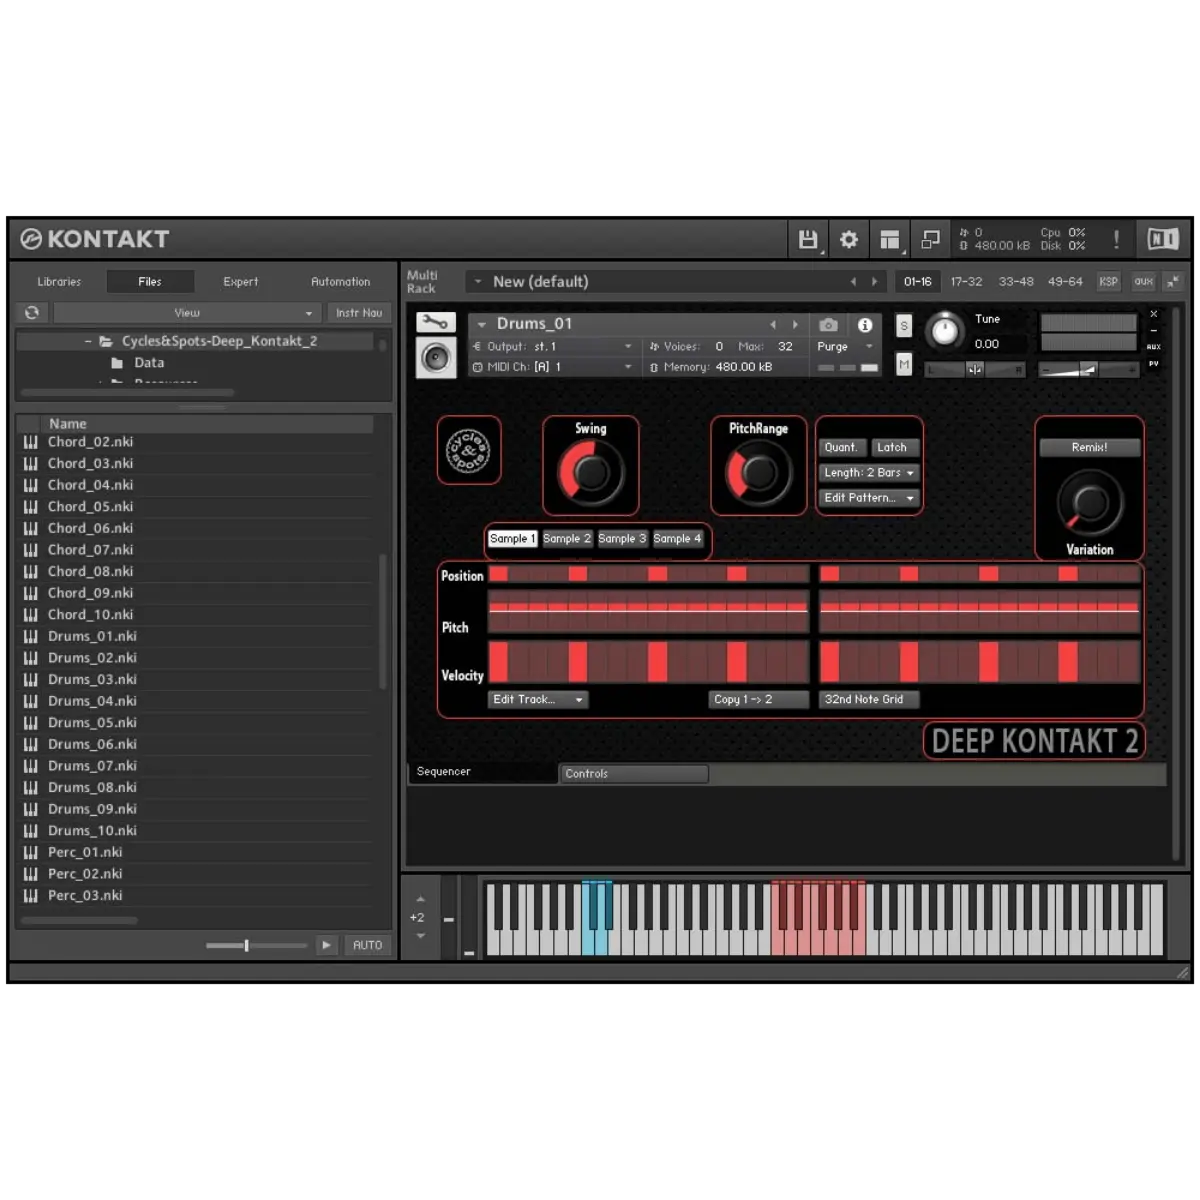Open the Output st. 1 dropdown
1200x1200 pixels.
553,347
